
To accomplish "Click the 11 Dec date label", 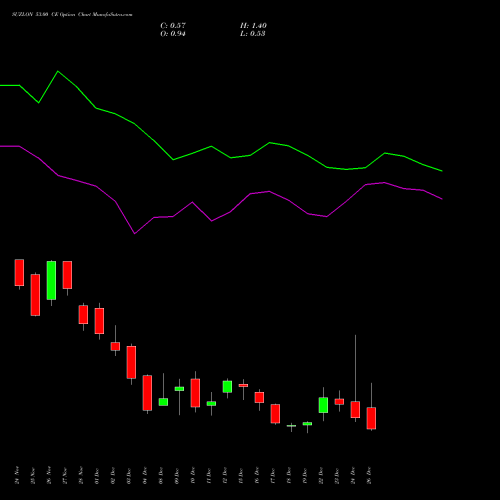I will click(209, 475).
